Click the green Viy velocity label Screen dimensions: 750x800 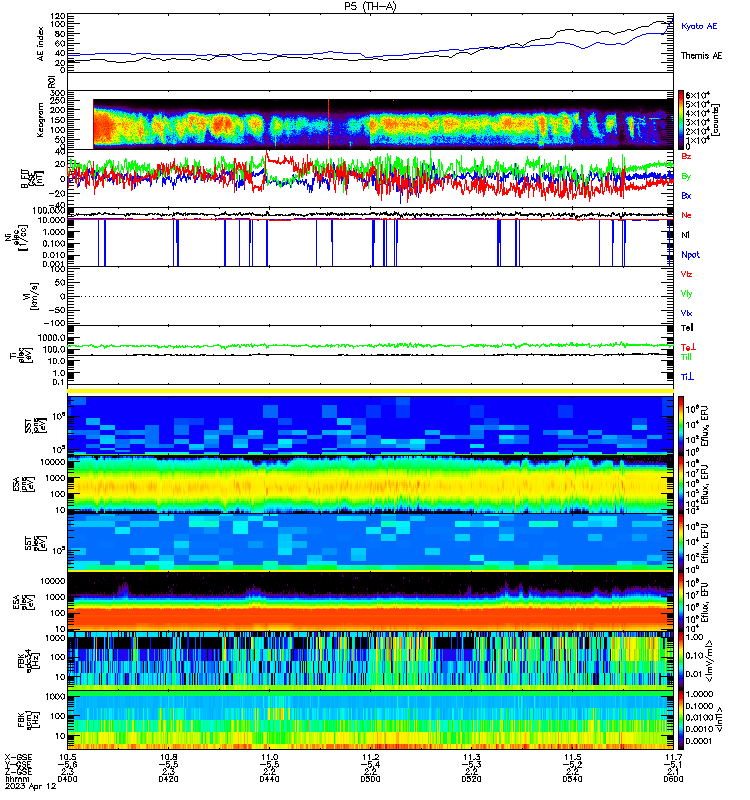point(686,294)
